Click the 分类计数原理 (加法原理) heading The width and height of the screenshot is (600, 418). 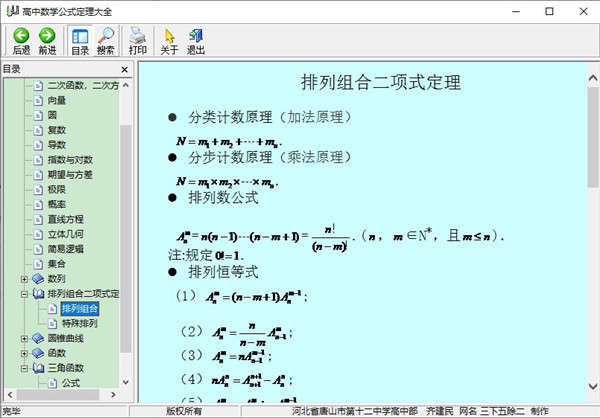[269, 117]
